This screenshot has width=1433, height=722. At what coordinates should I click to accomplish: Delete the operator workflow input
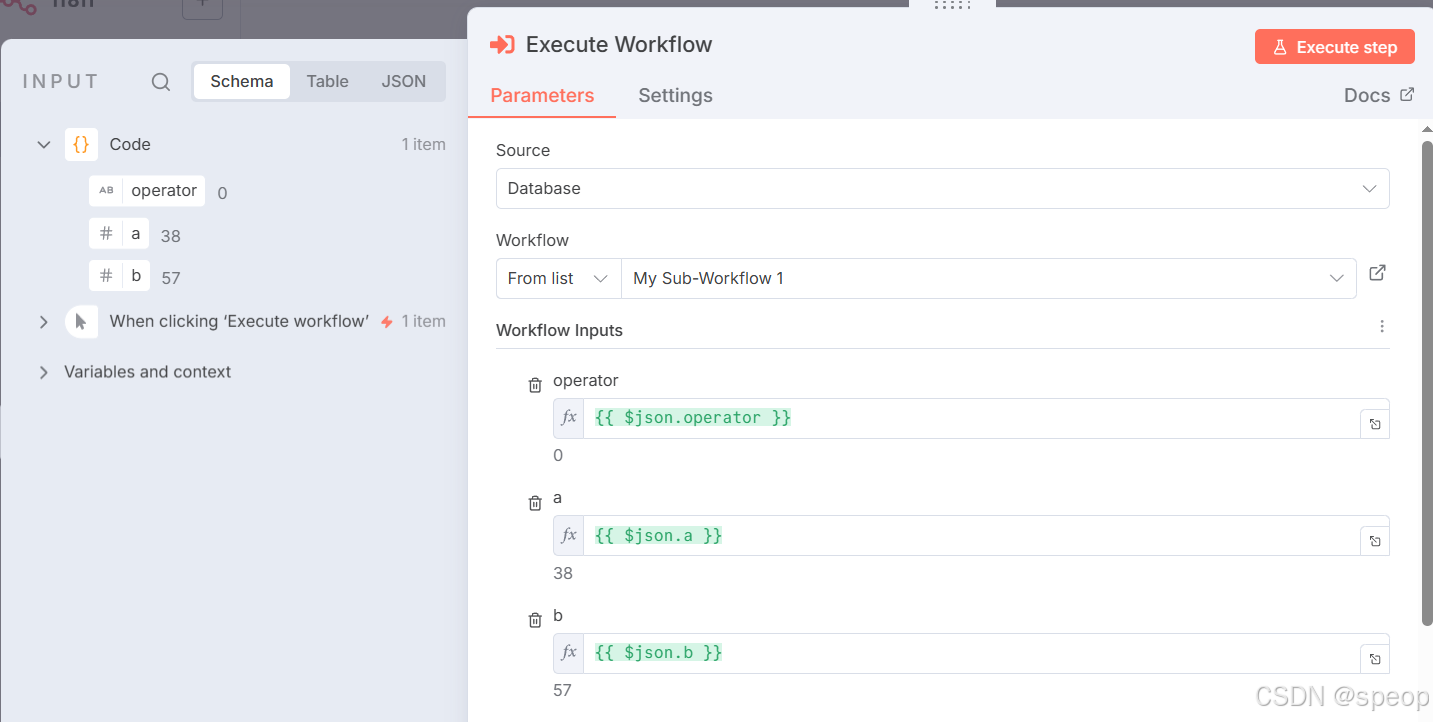click(x=535, y=385)
